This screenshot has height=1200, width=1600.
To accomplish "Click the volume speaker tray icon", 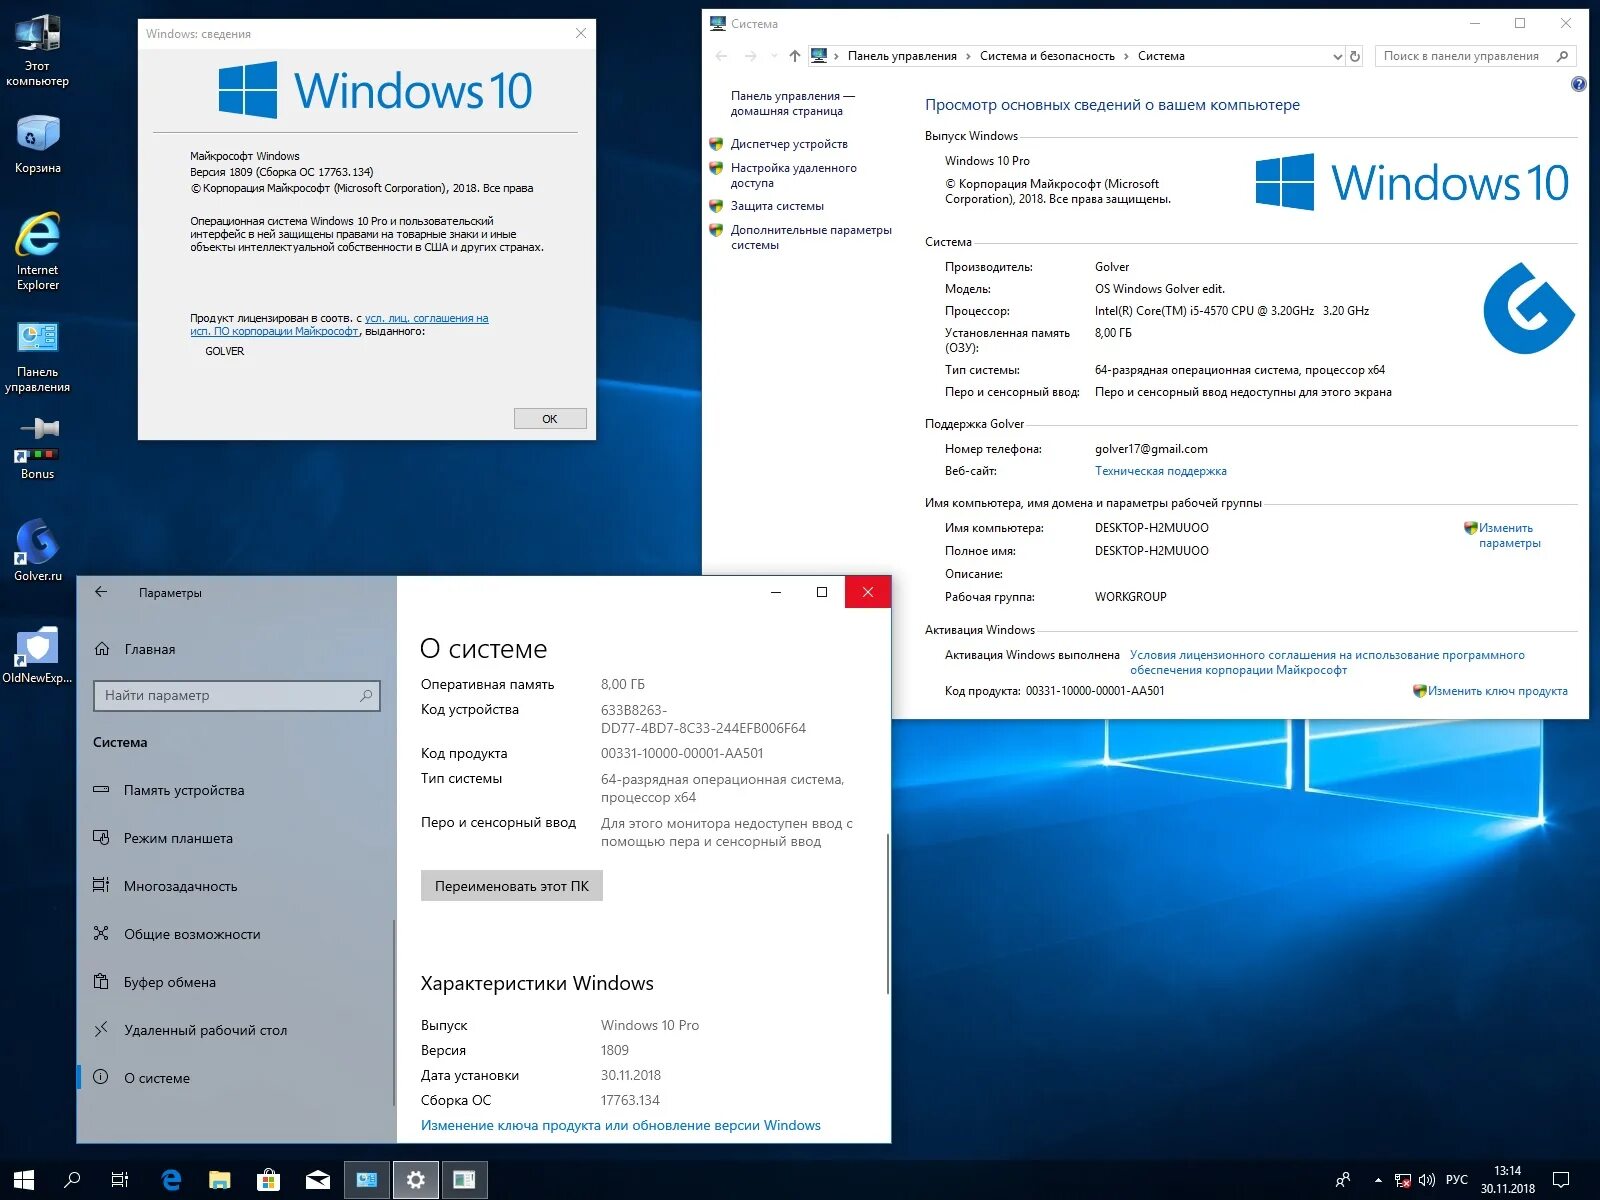I will 1427,1180.
